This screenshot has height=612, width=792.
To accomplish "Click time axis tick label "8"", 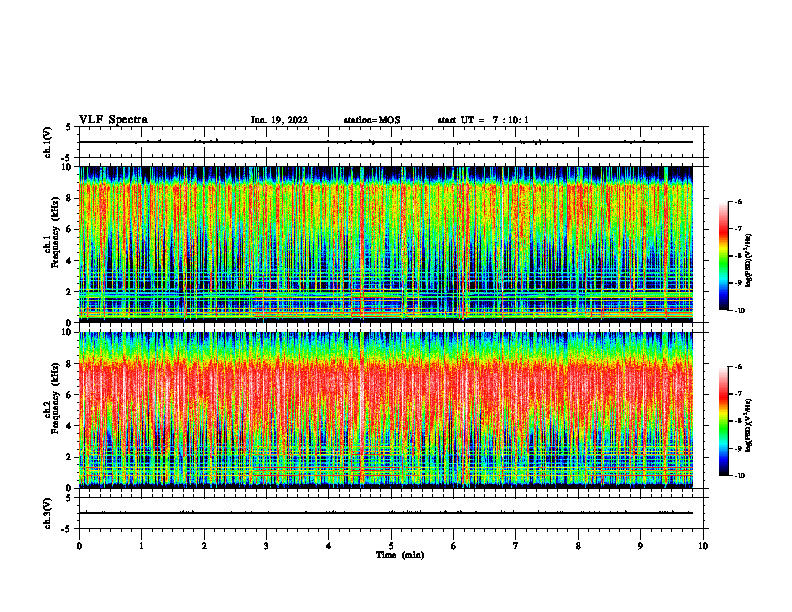I will click(578, 546).
